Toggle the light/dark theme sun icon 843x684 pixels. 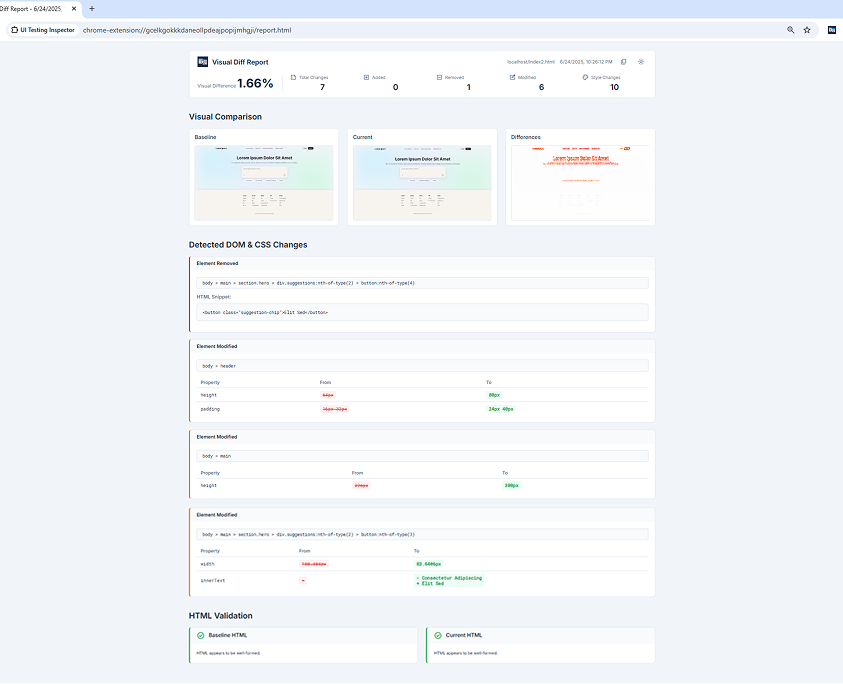point(641,62)
